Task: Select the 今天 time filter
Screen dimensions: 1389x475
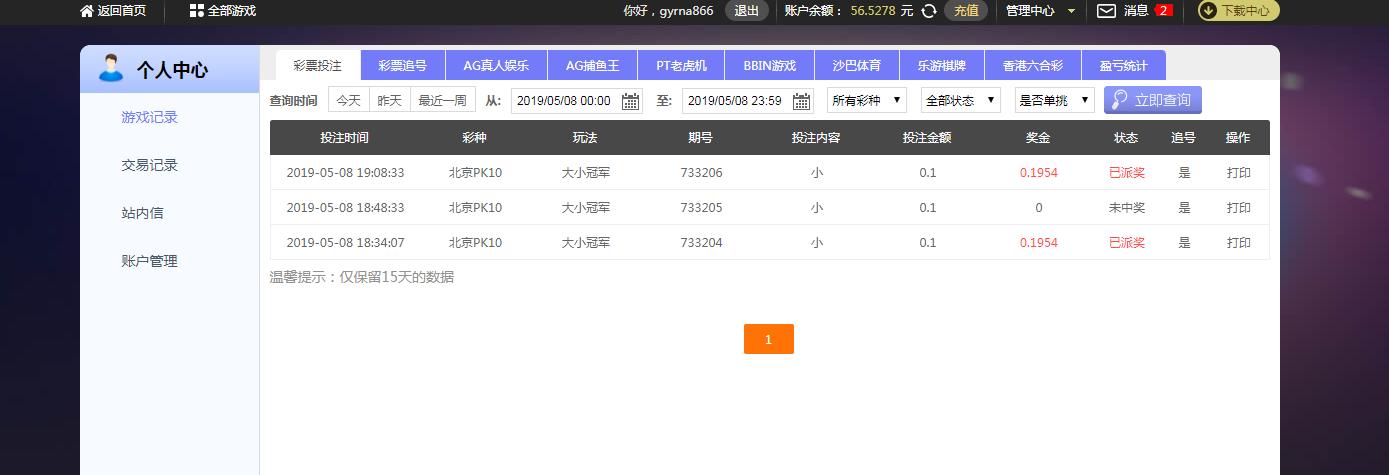Action: 348,101
